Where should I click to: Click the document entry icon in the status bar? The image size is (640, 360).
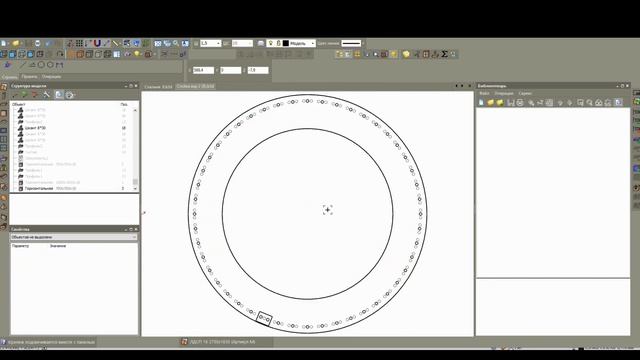(184, 342)
